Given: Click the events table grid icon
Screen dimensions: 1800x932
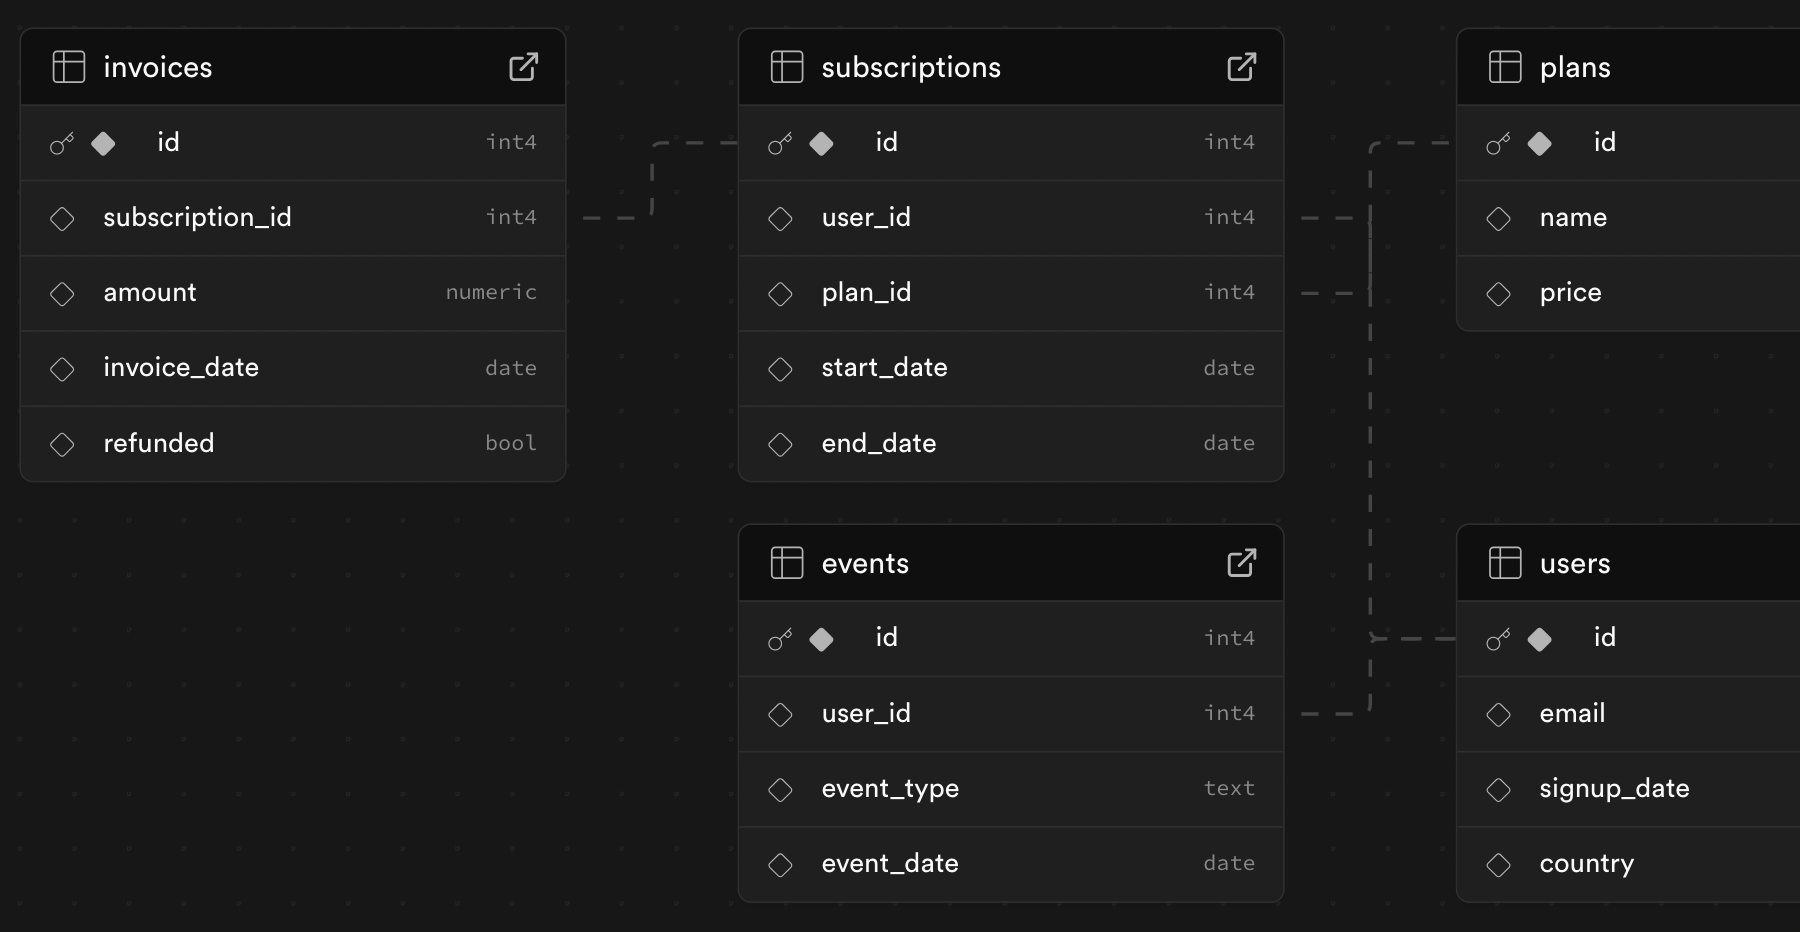Looking at the screenshot, I should point(787,563).
